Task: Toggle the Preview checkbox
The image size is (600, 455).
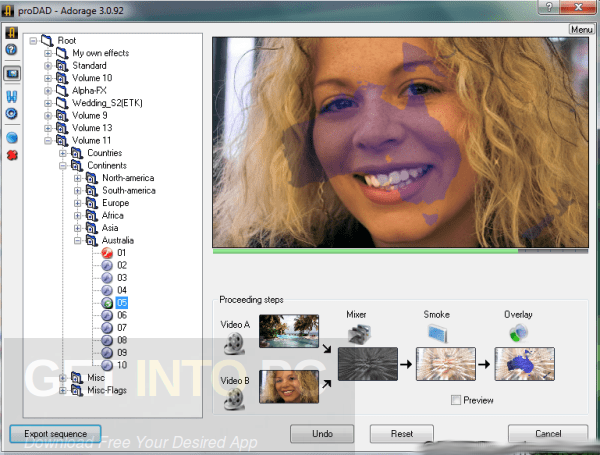Action: 455,400
